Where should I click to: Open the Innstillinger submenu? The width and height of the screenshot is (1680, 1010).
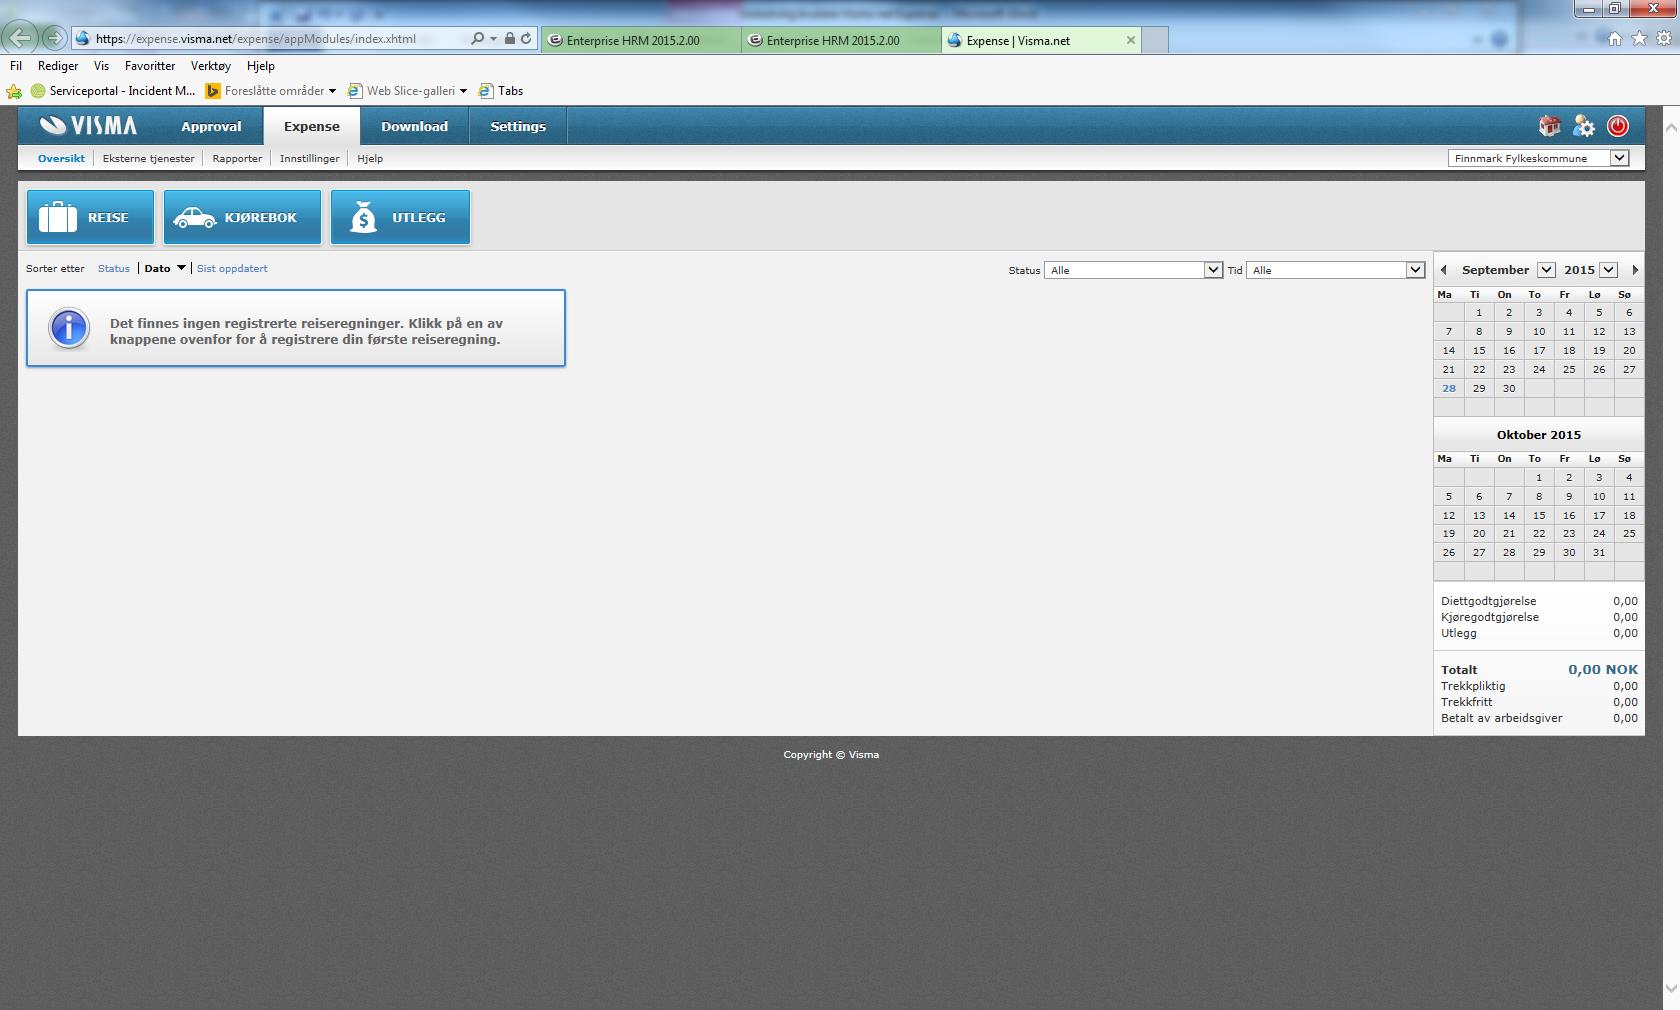(310, 158)
